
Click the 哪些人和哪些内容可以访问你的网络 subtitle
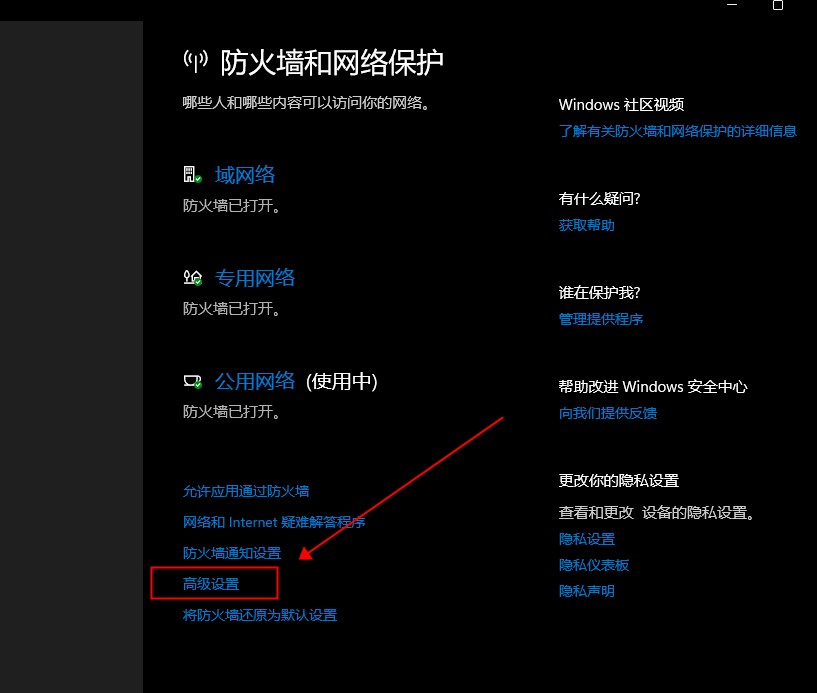306,103
